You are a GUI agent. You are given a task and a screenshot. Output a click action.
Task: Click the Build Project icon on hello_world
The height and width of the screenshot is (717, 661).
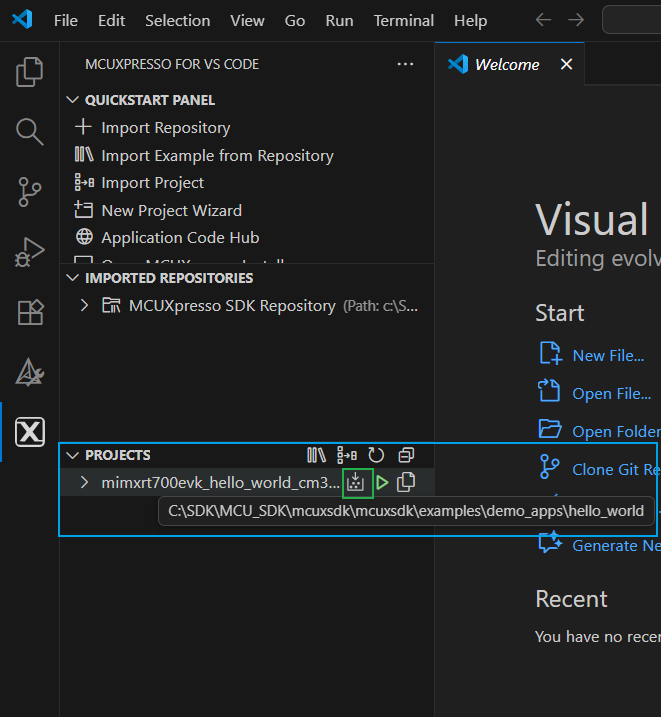tap(357, 483)
